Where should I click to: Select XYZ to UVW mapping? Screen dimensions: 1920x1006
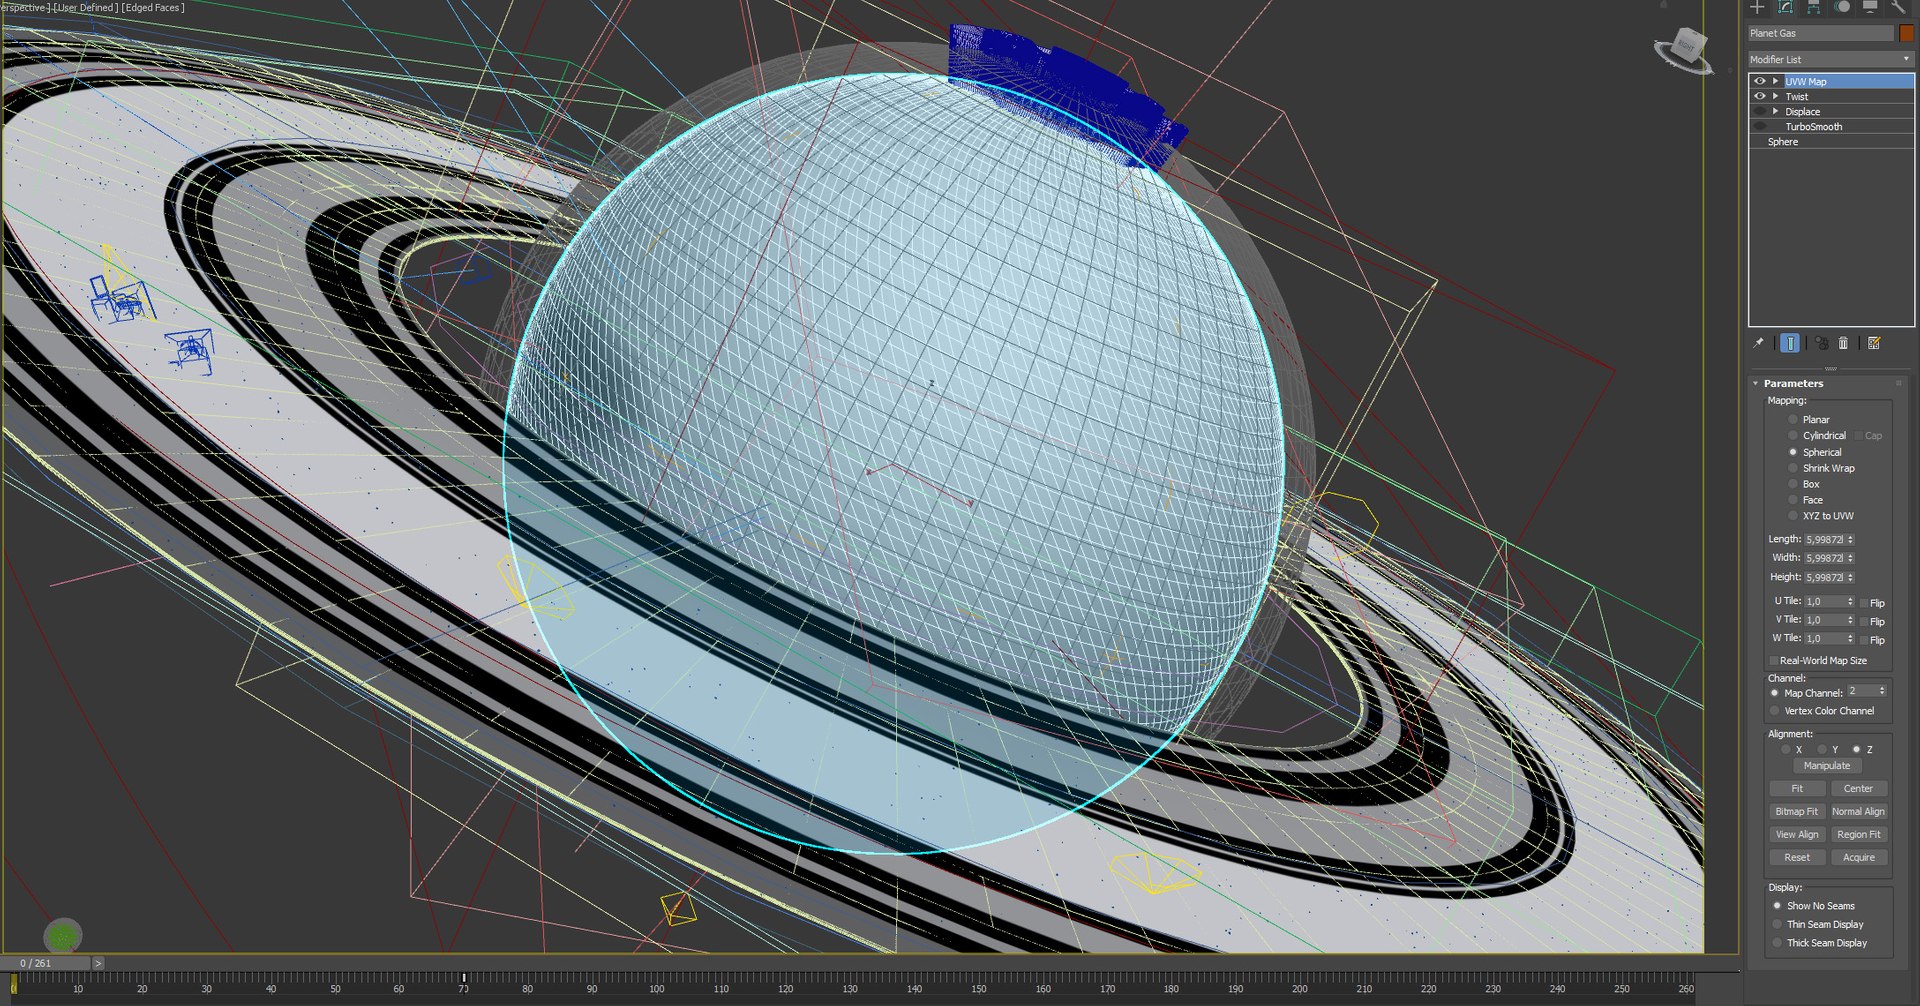coord(1793,516)
